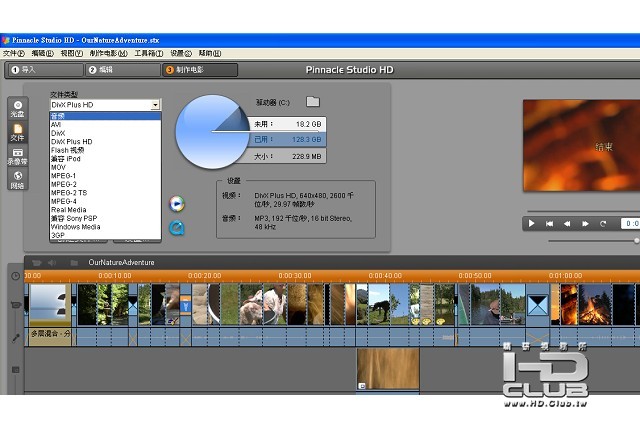Viewport: 640px width, 428px height.
Task: Choose DivX Plus HD list entry
Action: tap(105, 142)
